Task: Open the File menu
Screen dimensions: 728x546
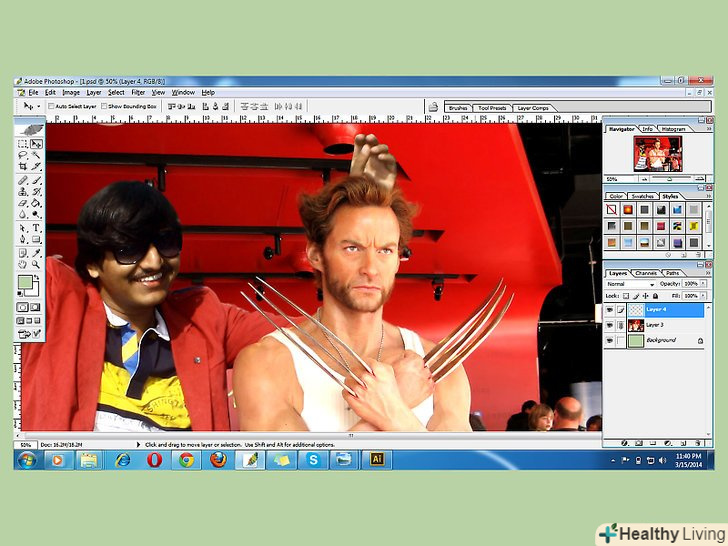Action: pyautogui.click(x=33, y=92)
